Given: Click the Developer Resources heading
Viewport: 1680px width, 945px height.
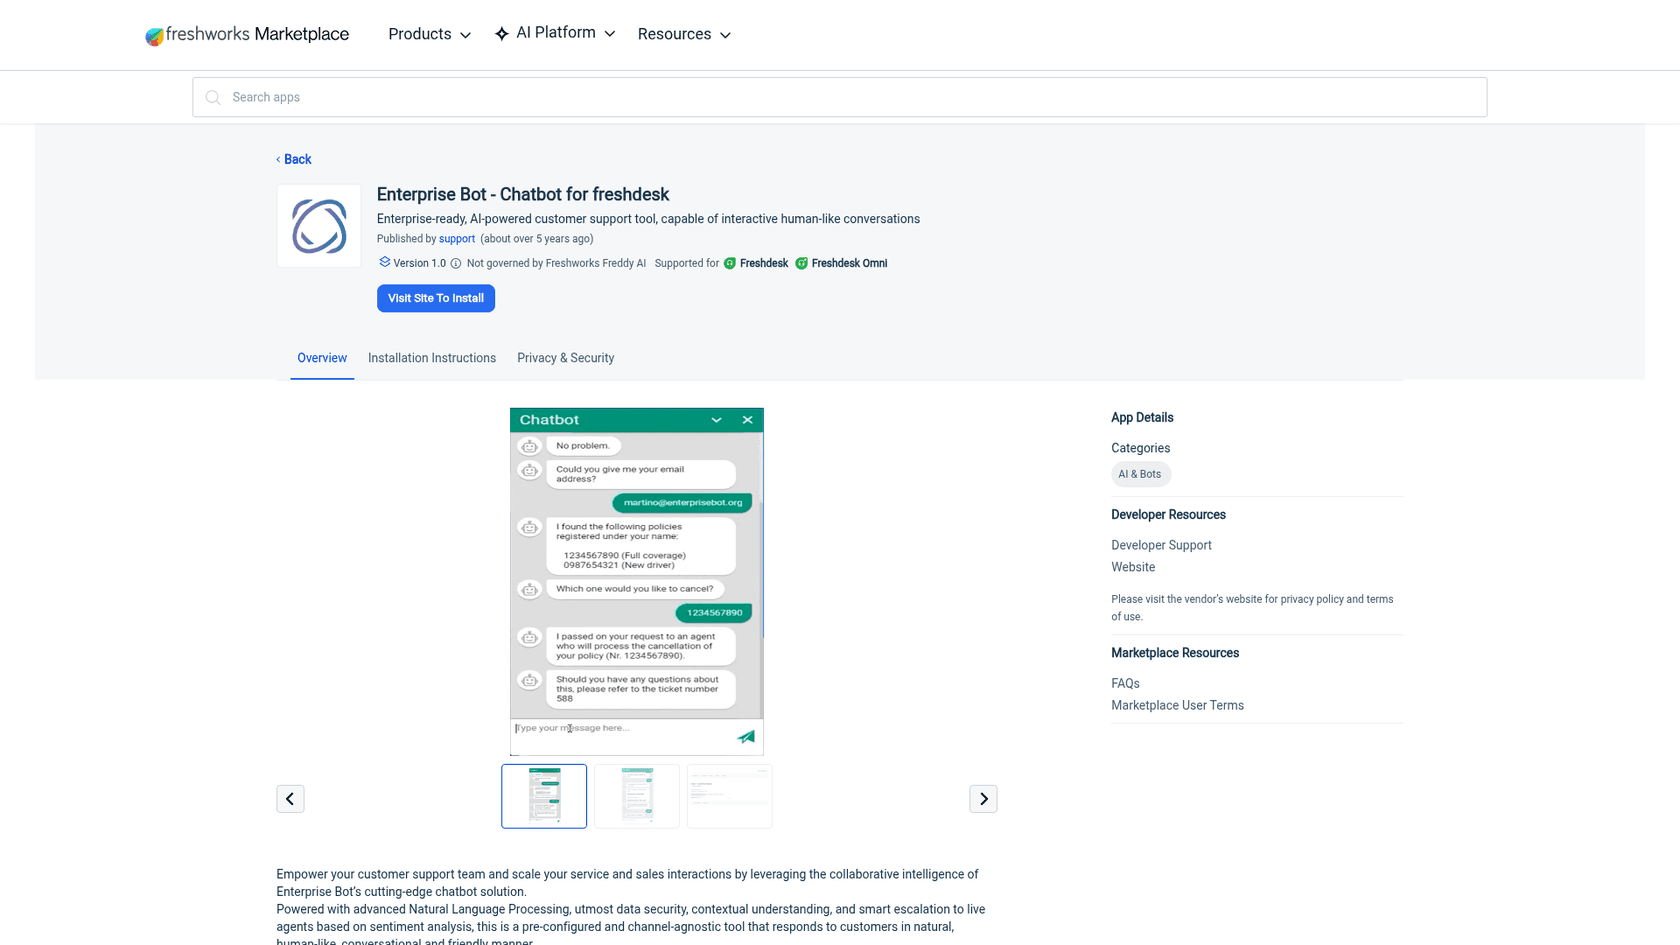Looking at the screenshot, I should [1168, 515].
